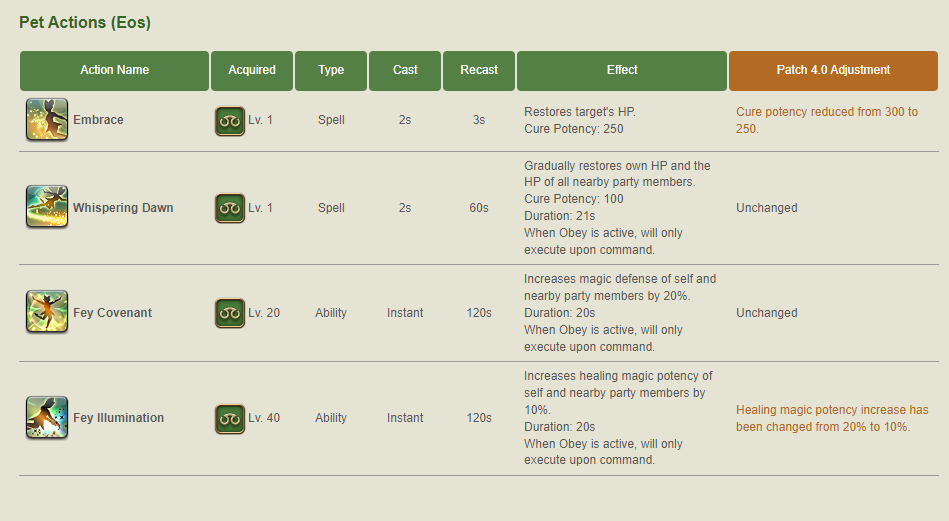Click the Scholar job icon in Whispering Dawn row
This screenshot has height=521, width=949.
pyautogui.click(x=230, y=208)
